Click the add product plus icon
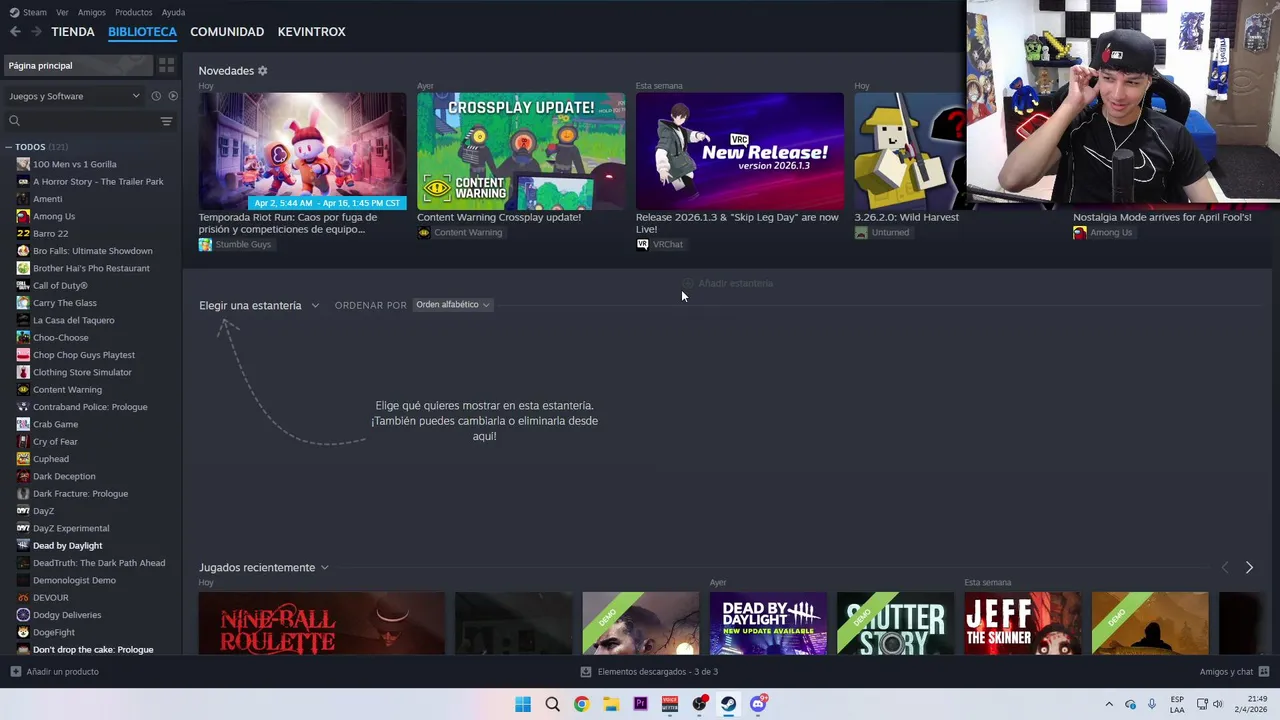The image size is (1280, 720). pyautogui.click(x=15, y=672)
